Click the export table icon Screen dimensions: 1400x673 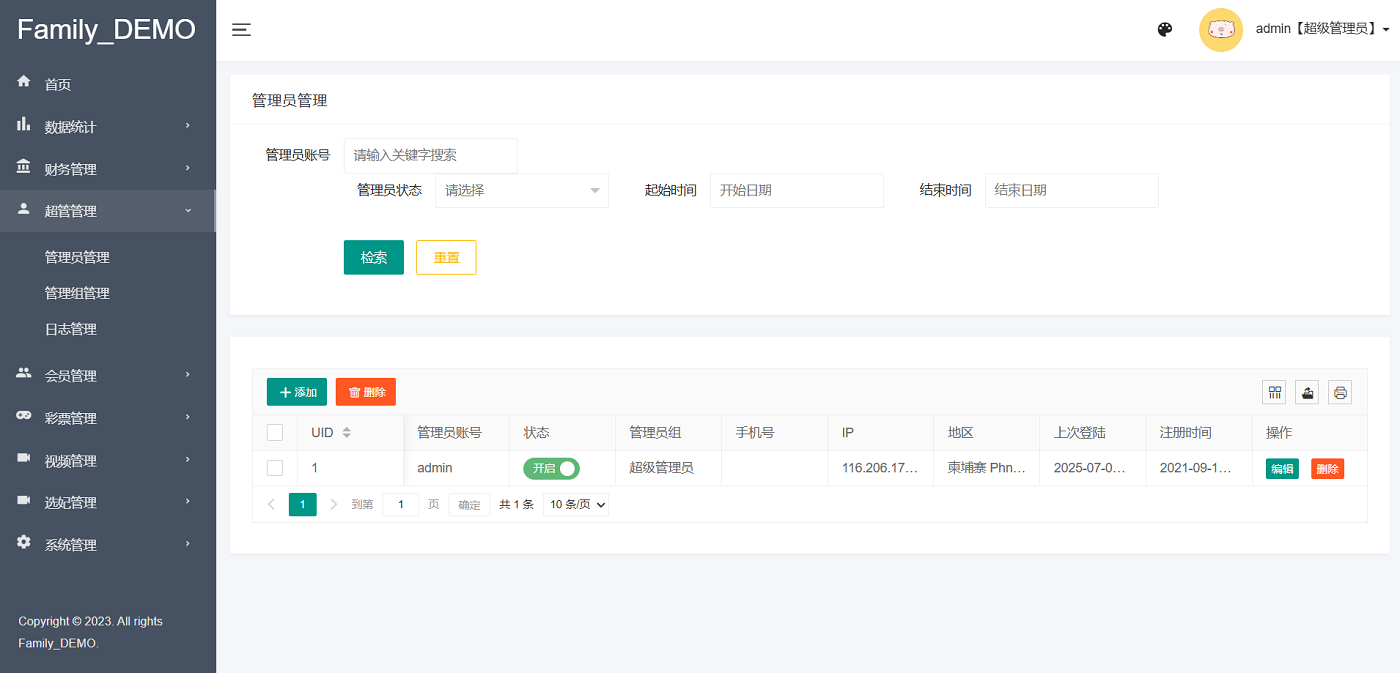1307,392
